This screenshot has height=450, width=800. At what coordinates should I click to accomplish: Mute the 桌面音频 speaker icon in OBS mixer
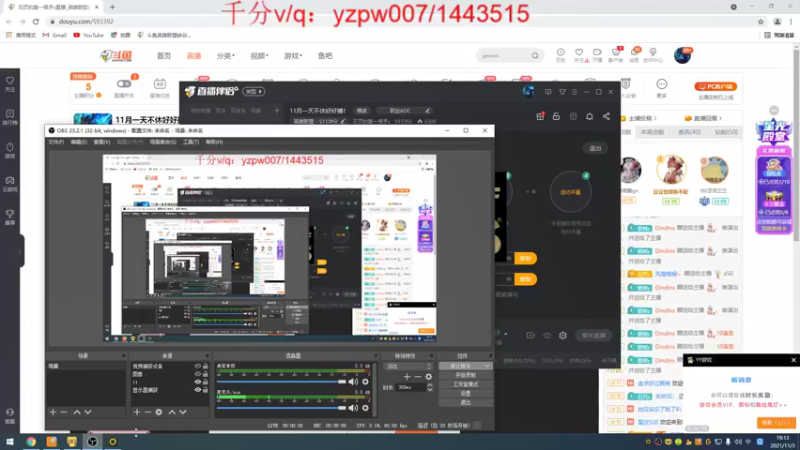pyautogui.click(x=353, y=382)
